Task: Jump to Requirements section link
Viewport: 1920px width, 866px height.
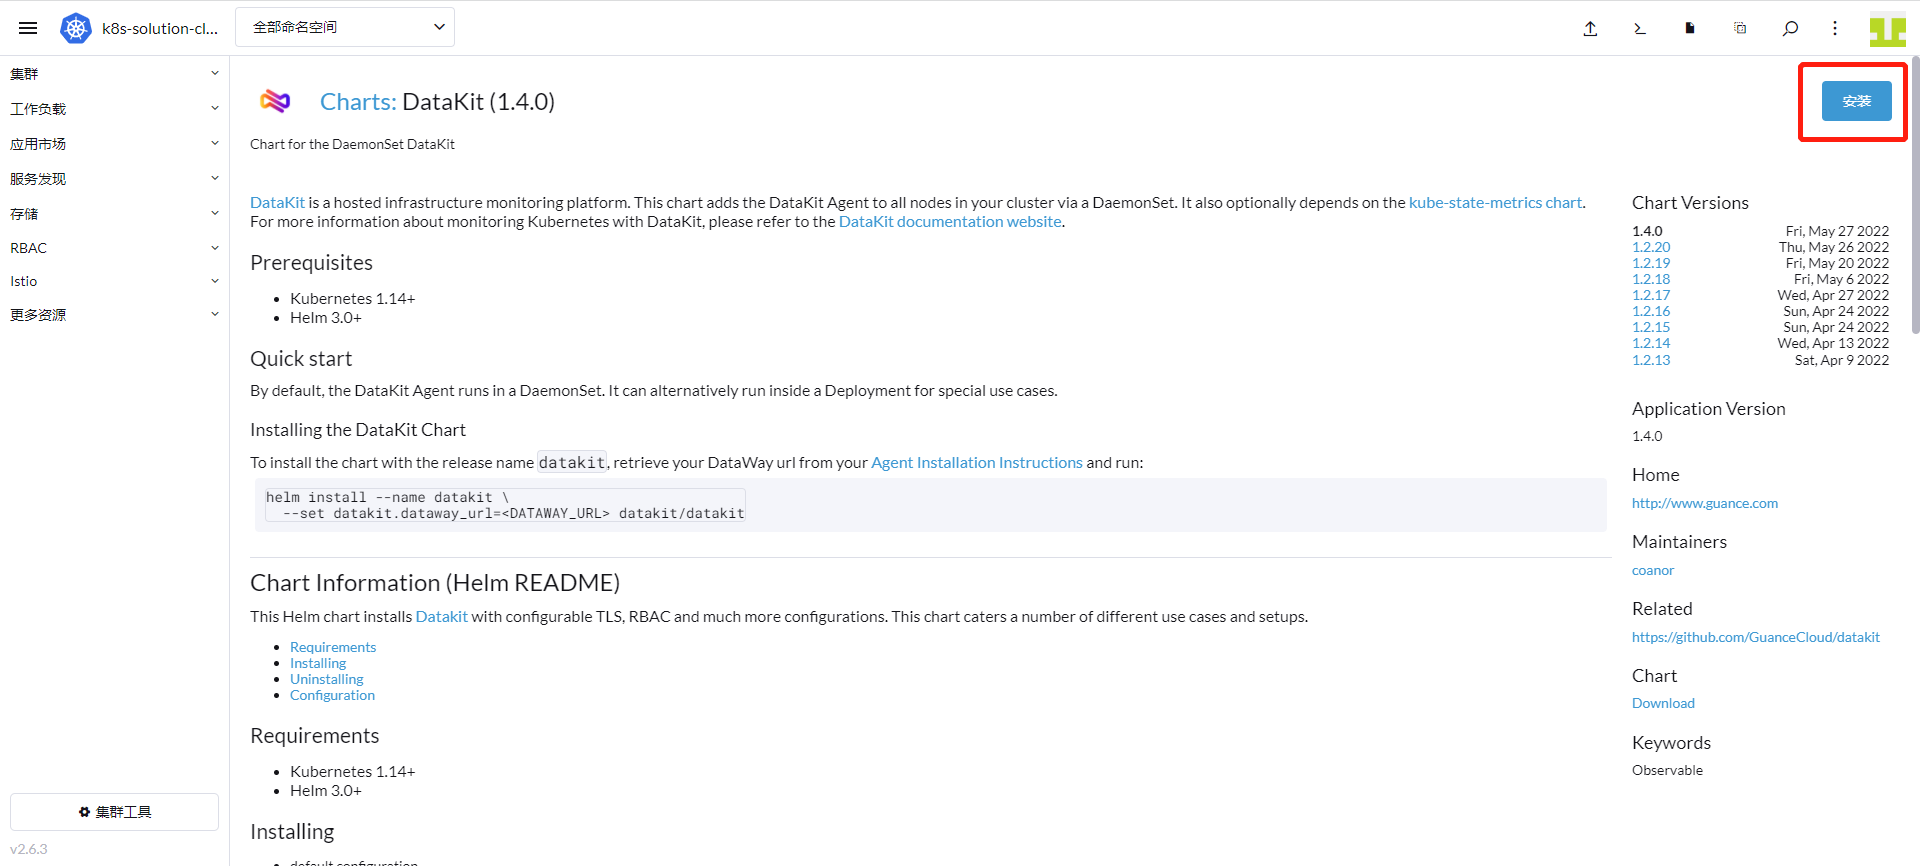Action: click(333, 647)
